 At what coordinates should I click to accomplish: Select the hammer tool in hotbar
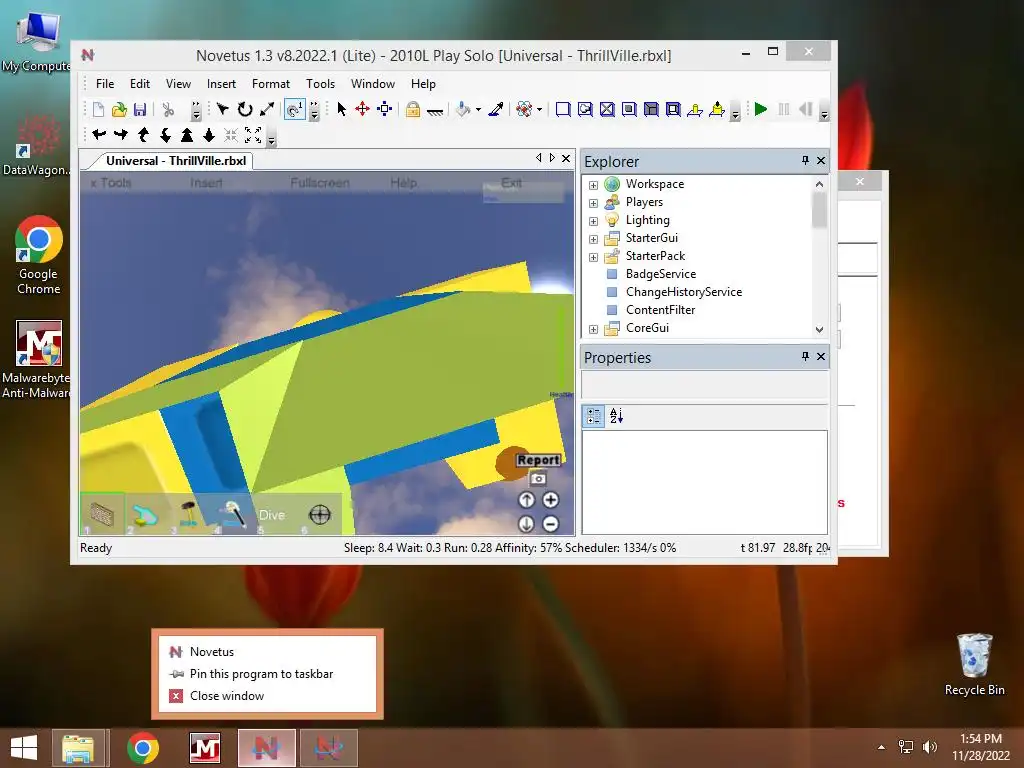coord(189,515)
